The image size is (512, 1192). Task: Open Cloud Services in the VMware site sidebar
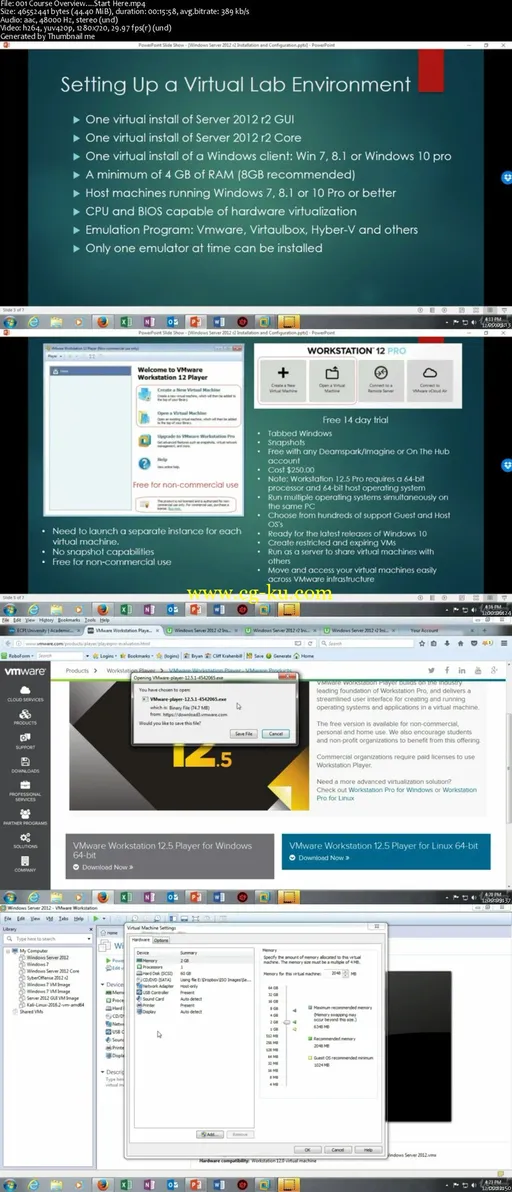point(25,693)
